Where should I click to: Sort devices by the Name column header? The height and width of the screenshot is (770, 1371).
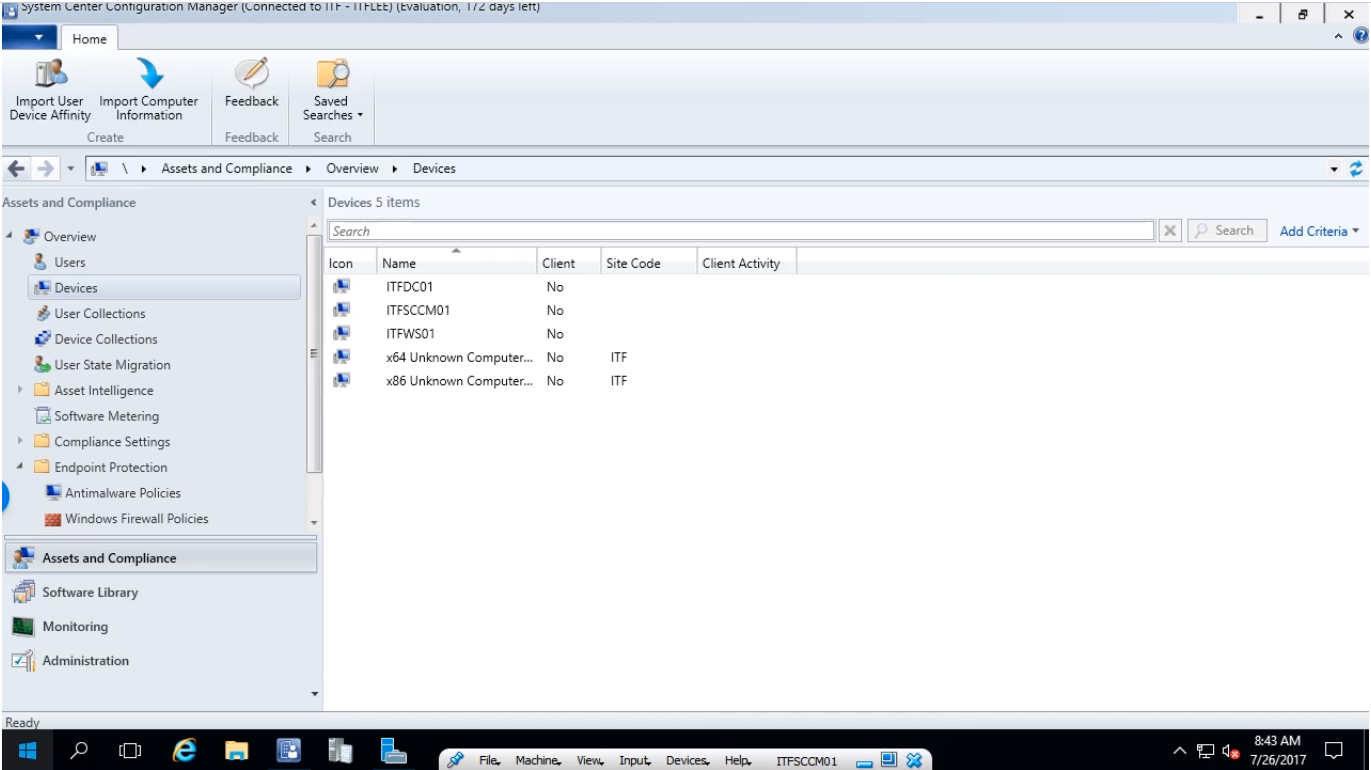tap(399, 264)
